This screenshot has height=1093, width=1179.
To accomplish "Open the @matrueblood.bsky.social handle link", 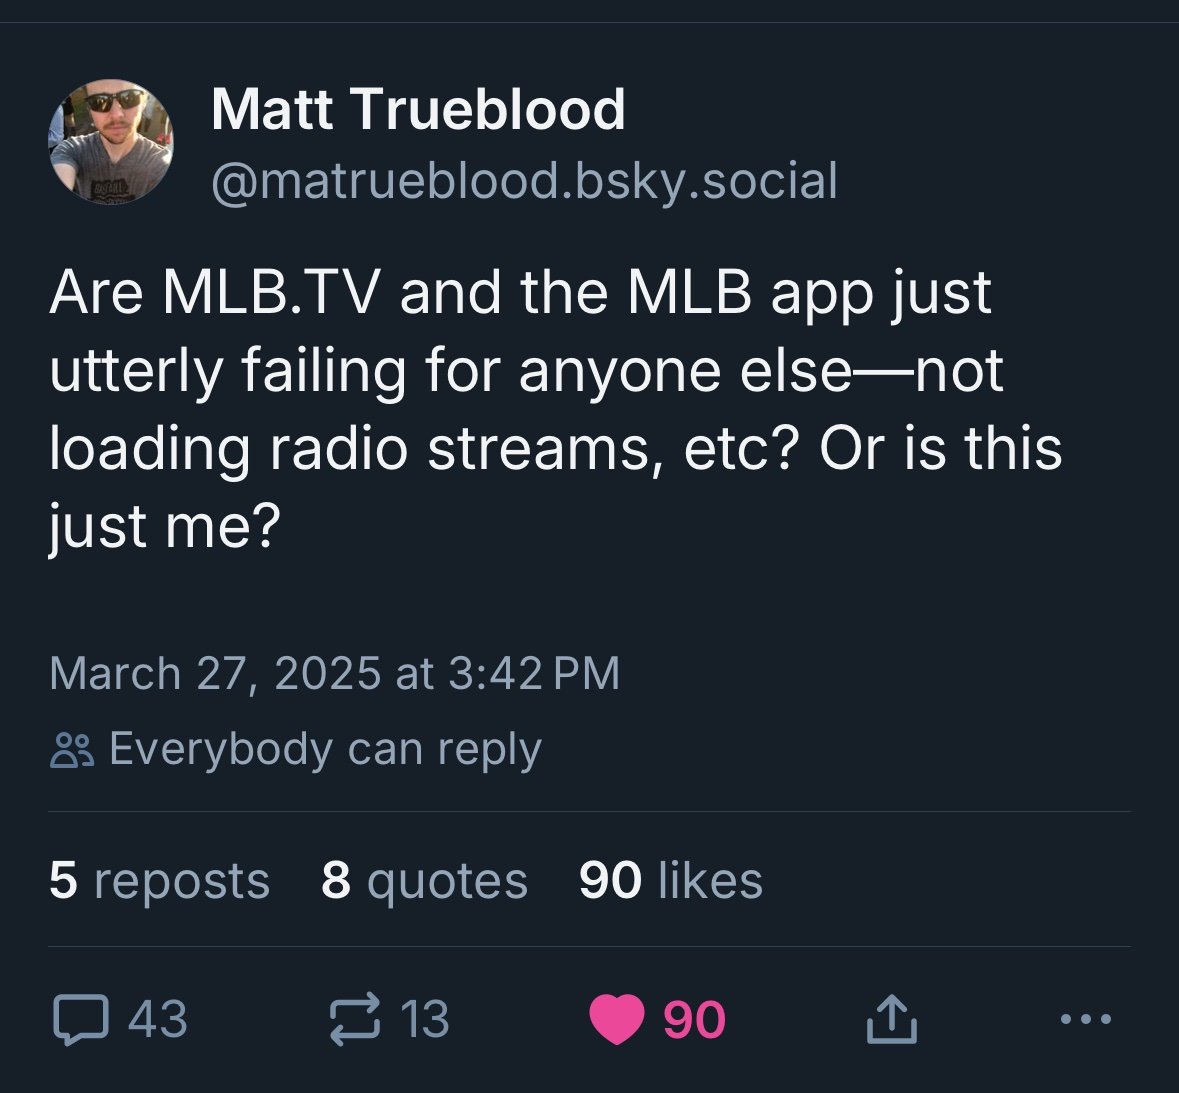I will pos(524,181).
